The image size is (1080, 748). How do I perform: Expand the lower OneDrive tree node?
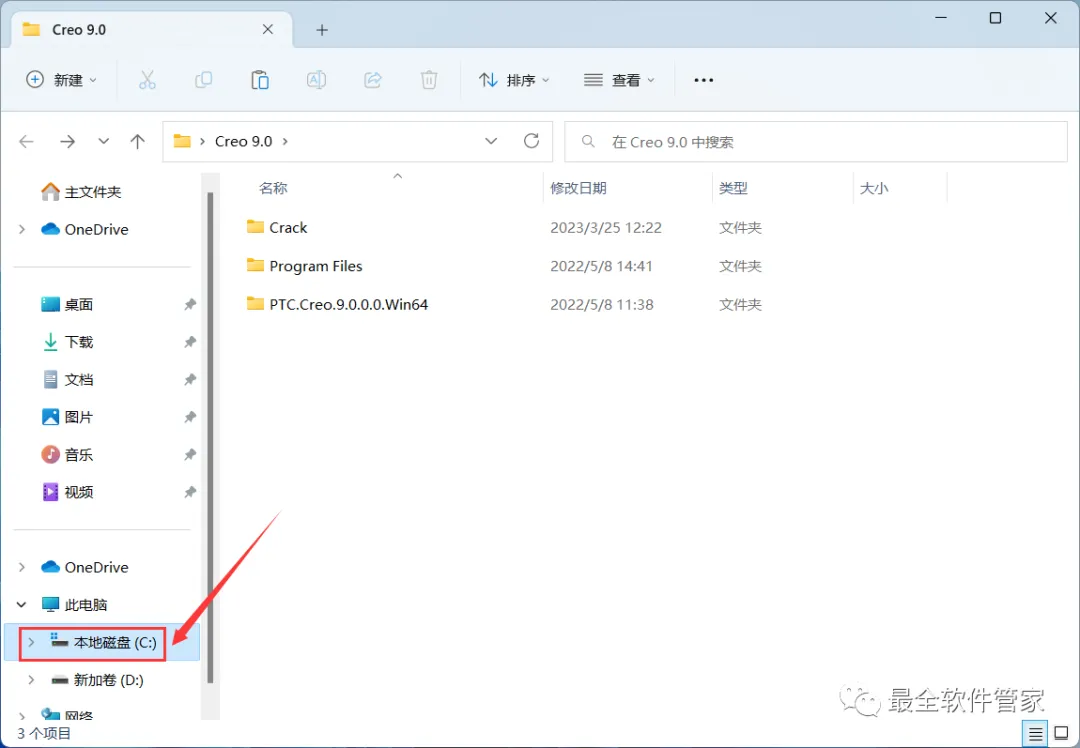(22, 567)
